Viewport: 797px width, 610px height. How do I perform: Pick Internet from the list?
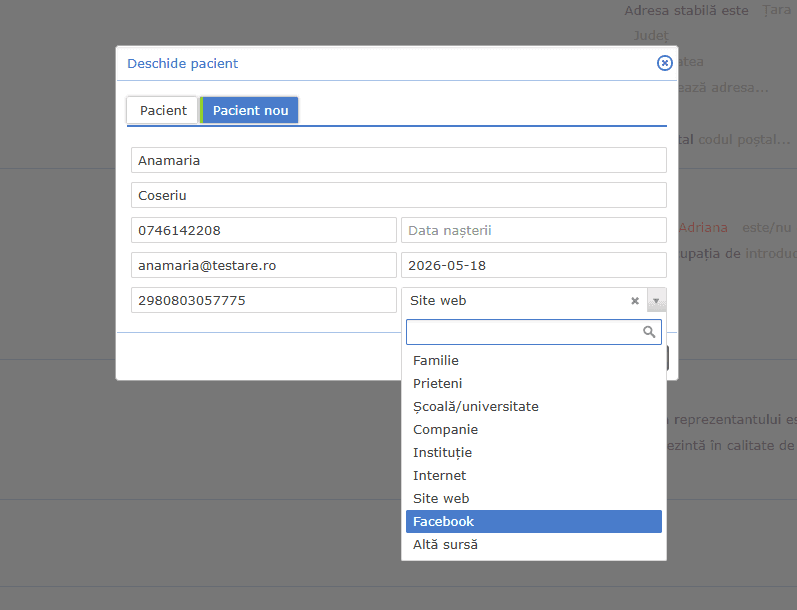(x=534, y=475)
